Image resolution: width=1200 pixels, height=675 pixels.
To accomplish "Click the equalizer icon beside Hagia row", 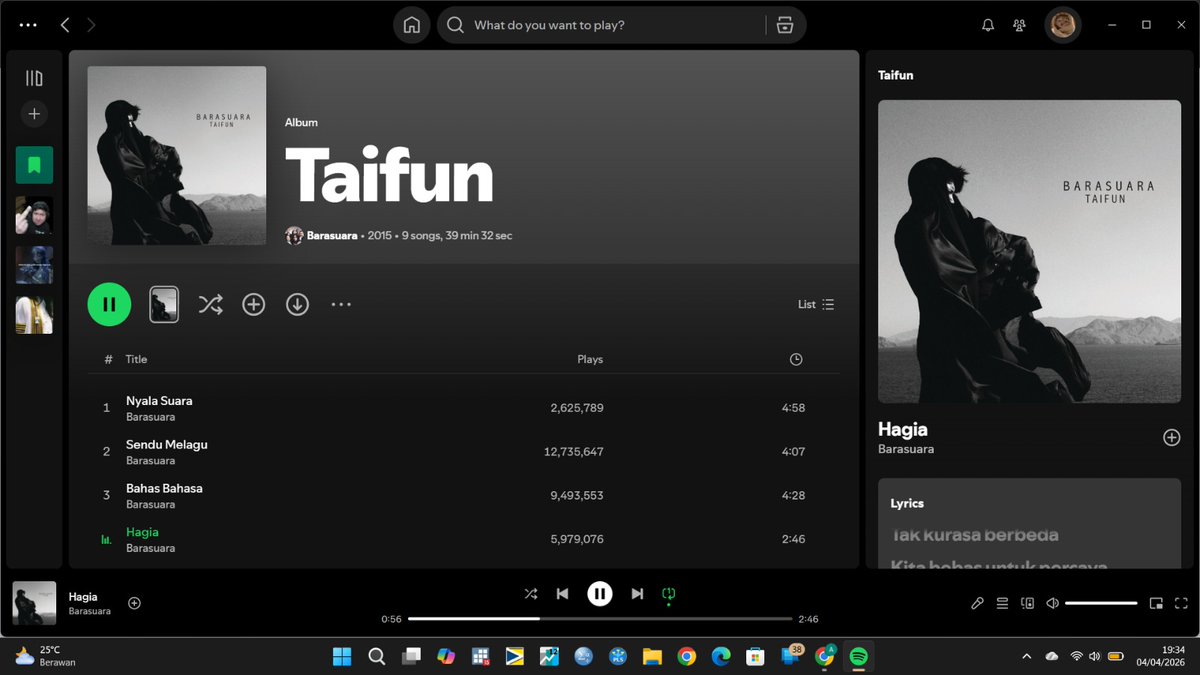I will 106,540.
